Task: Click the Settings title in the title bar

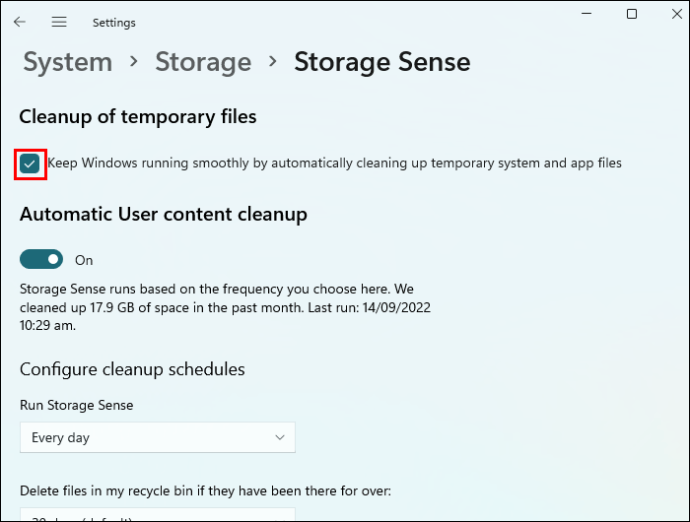Action: click(114, 22)
